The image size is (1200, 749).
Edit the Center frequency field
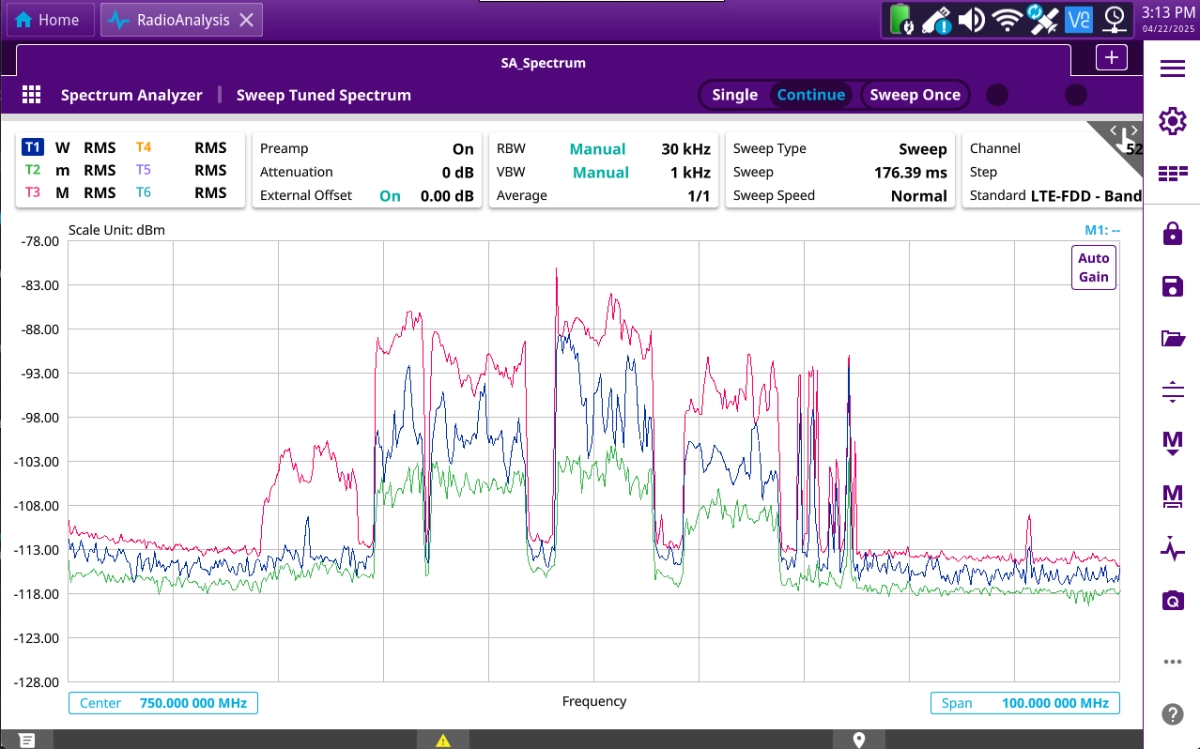click(x=163, y=703)
